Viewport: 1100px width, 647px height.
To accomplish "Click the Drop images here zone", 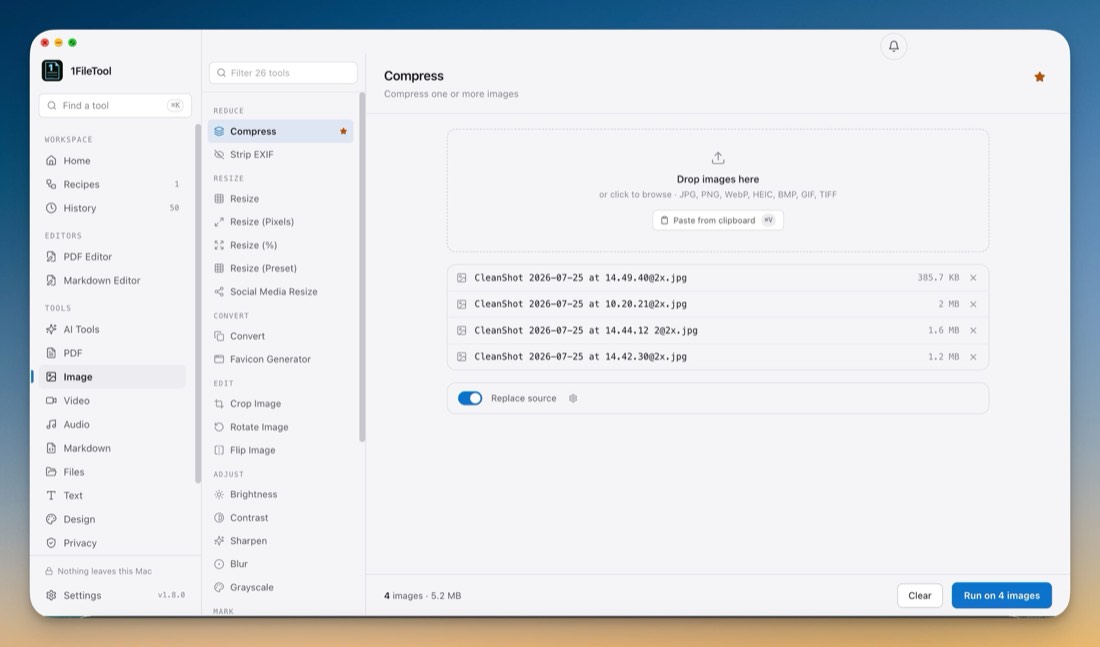I will pyautogui.click(x=718, y=190).
